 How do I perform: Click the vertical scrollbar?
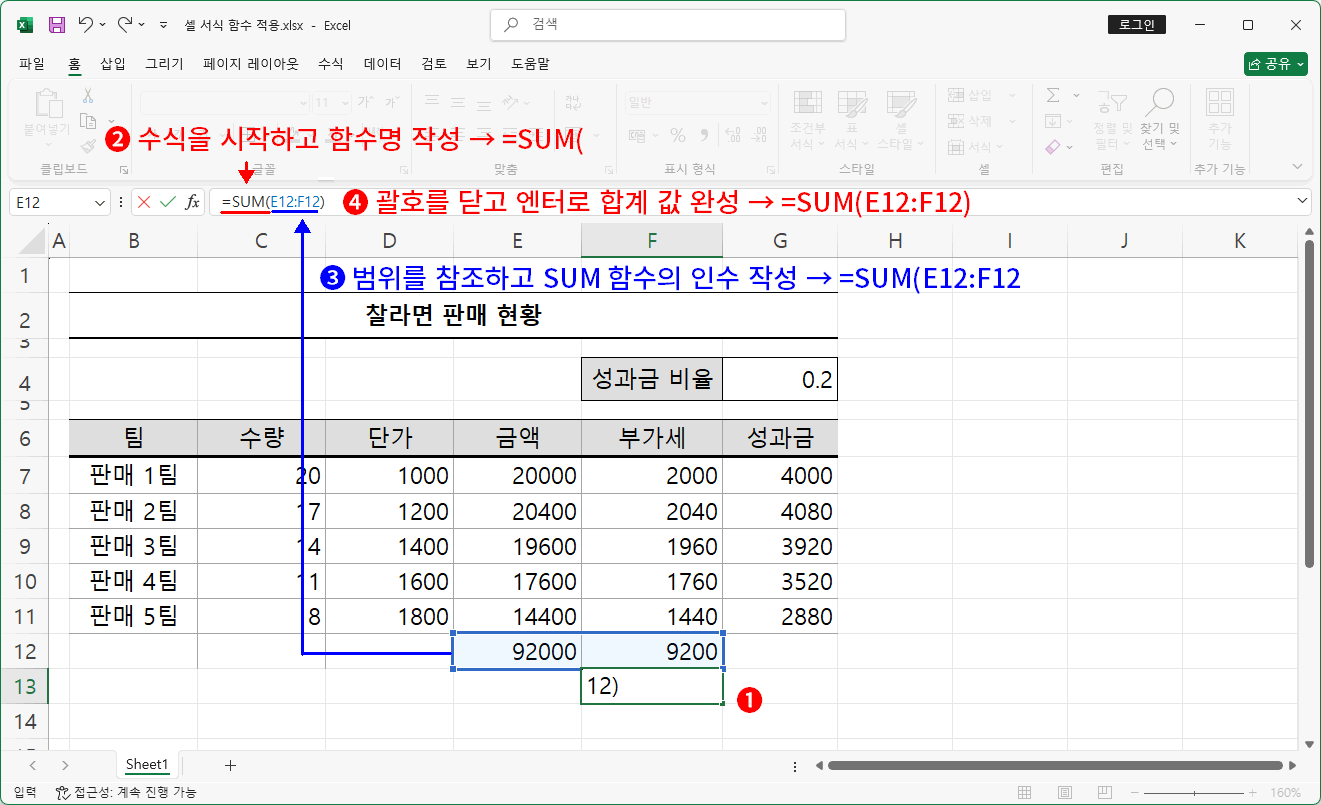(1311, 404)
